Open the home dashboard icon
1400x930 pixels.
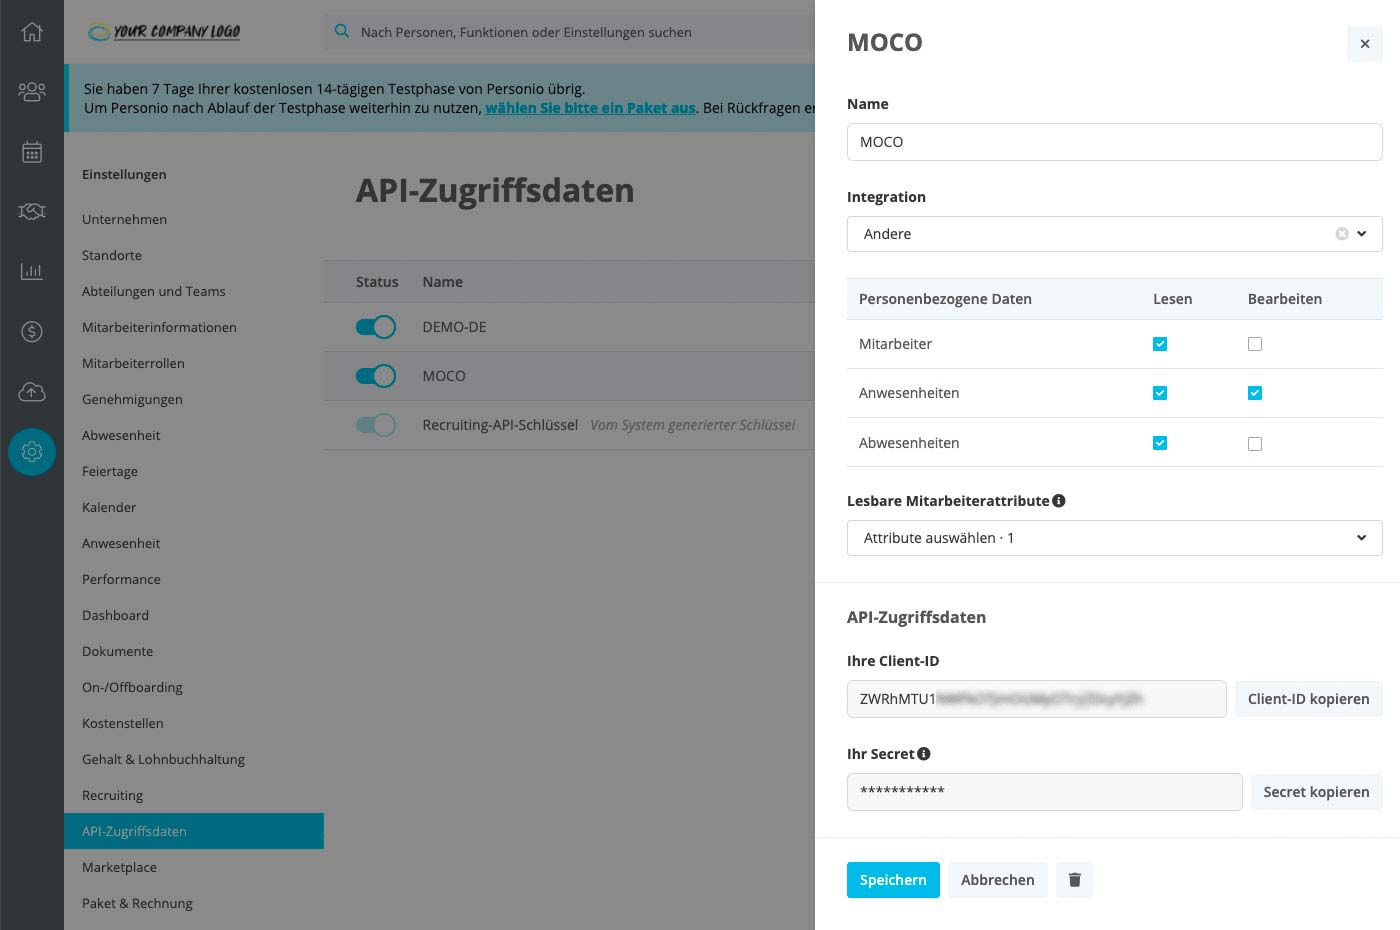tap(32, 32)
